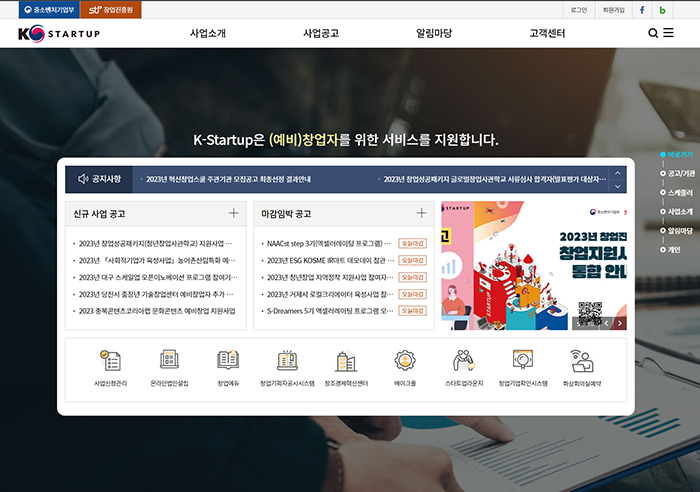
Task: Open the Naver blog 'b' icon
Action: pyautogui.click(x=662, y=10)
